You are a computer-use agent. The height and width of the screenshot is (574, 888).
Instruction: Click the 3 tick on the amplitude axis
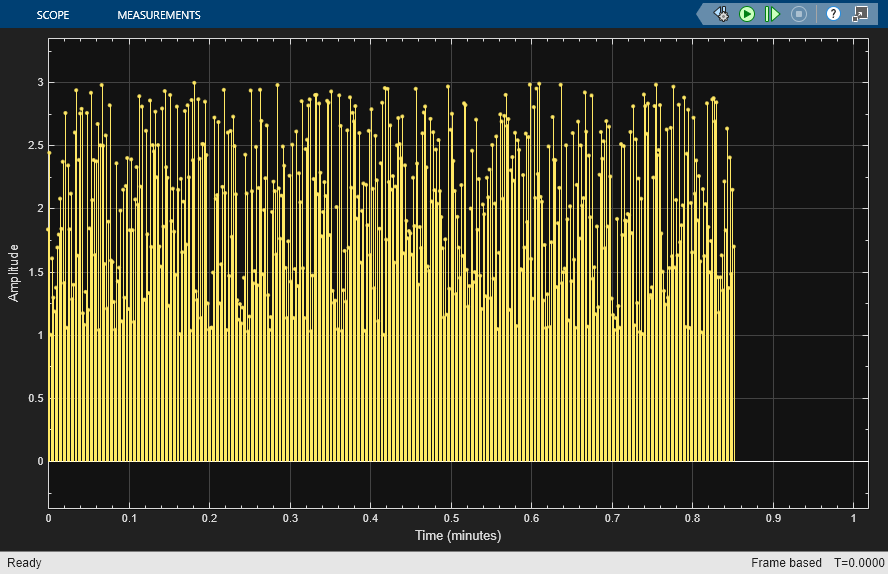click(x=40, y=83)
